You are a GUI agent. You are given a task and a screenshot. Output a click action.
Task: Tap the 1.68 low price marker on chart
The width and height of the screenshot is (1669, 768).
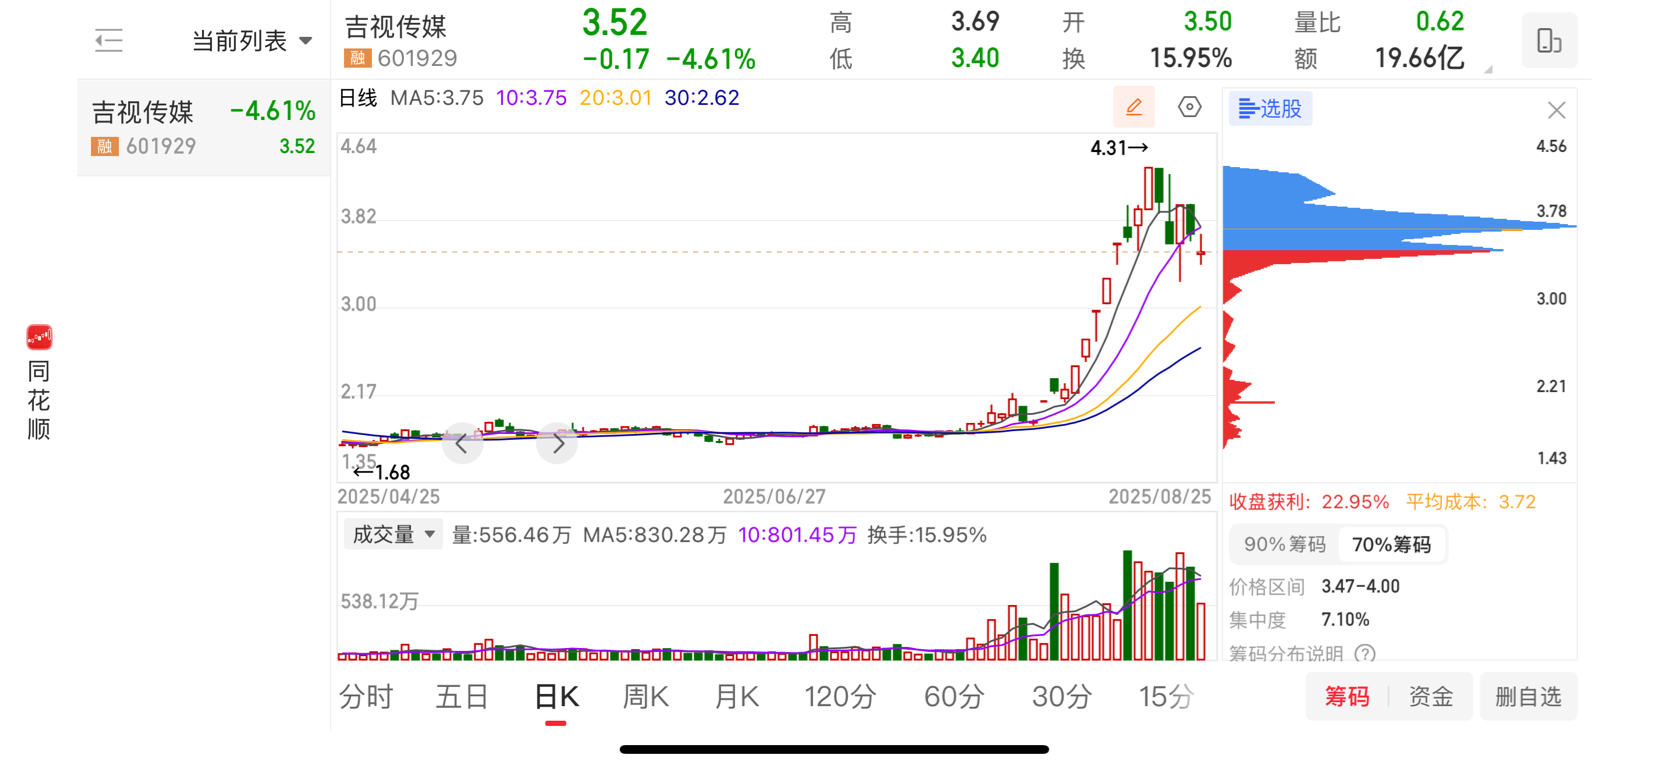(382, 472)
